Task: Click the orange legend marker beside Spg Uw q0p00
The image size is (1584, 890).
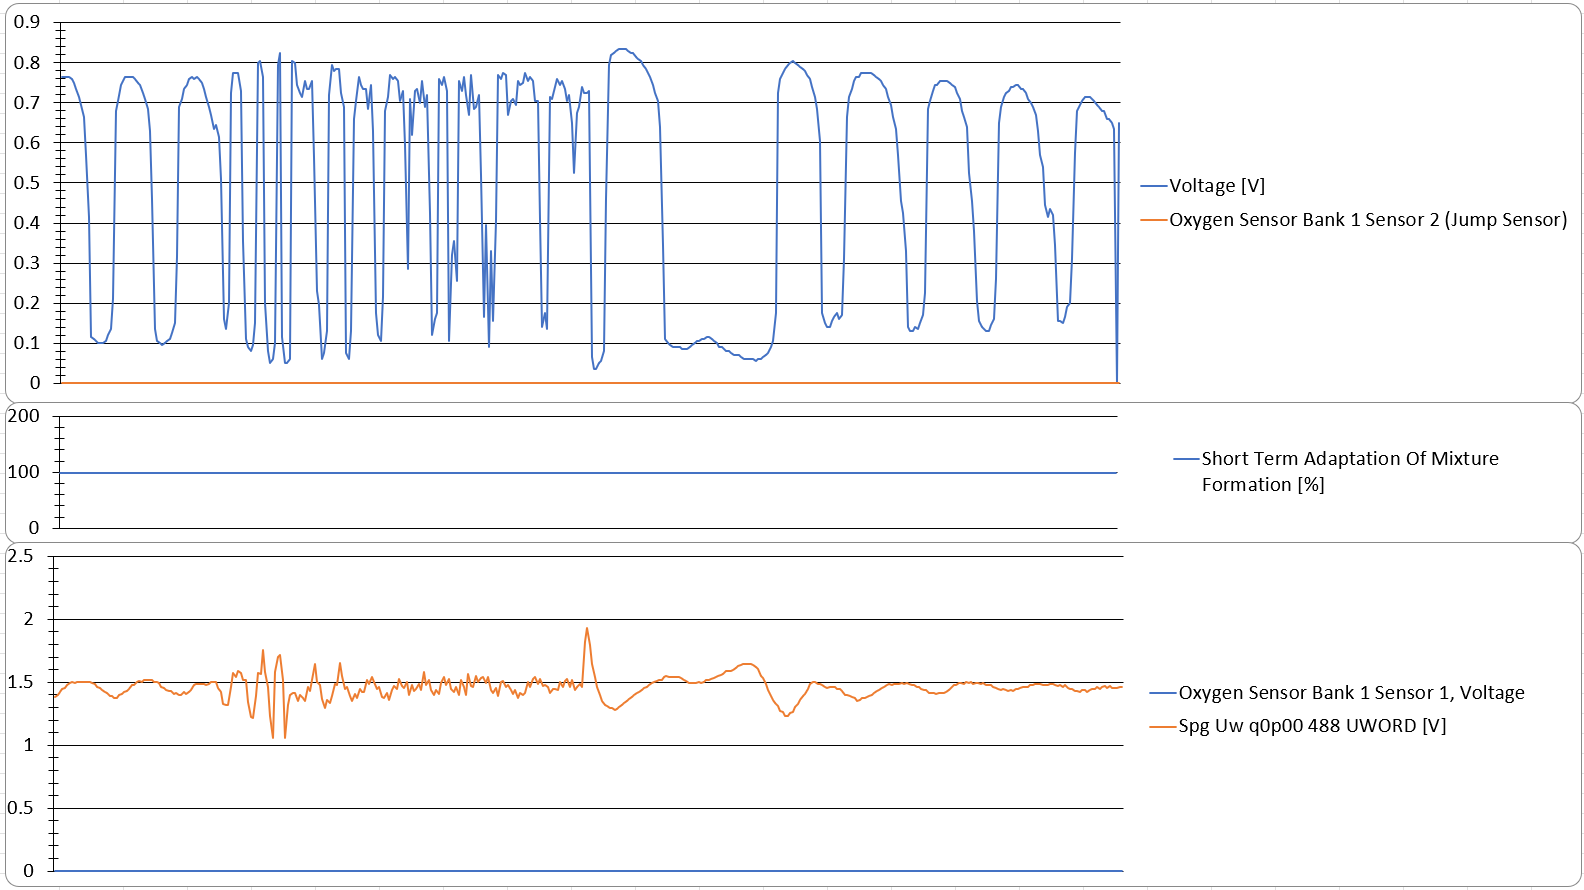Action: [x=1163, y=726]
